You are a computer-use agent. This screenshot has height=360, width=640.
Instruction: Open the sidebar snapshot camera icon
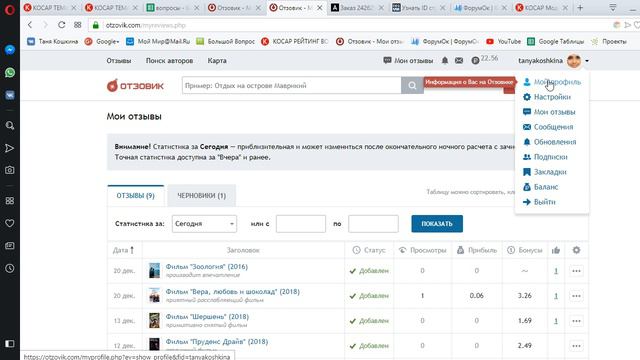10,170
